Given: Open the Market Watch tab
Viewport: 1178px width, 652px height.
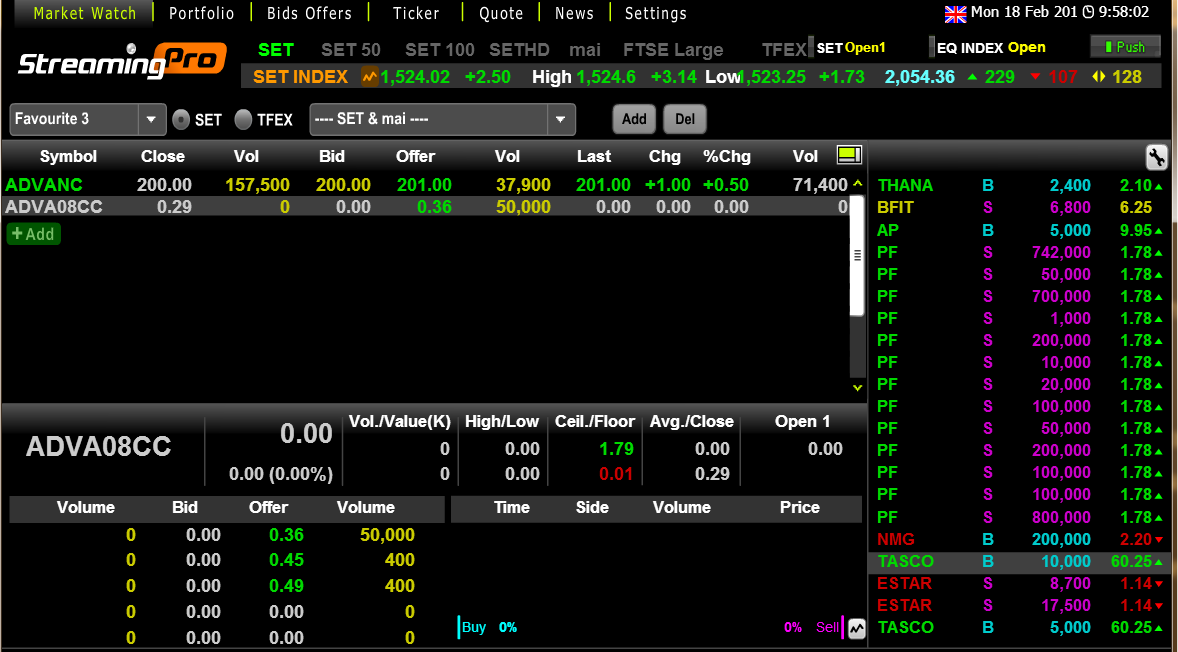Looking at the screenshot, I should tap(85, 13).
